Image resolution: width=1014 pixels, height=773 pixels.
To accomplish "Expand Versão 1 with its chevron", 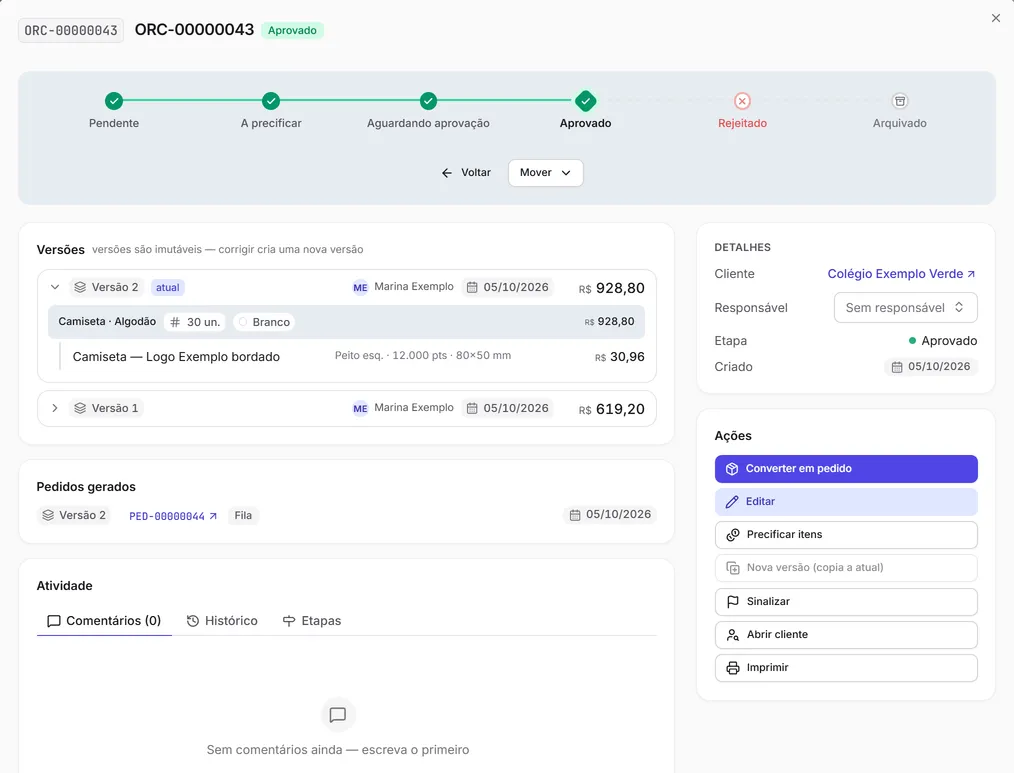I will coord(55,408).
